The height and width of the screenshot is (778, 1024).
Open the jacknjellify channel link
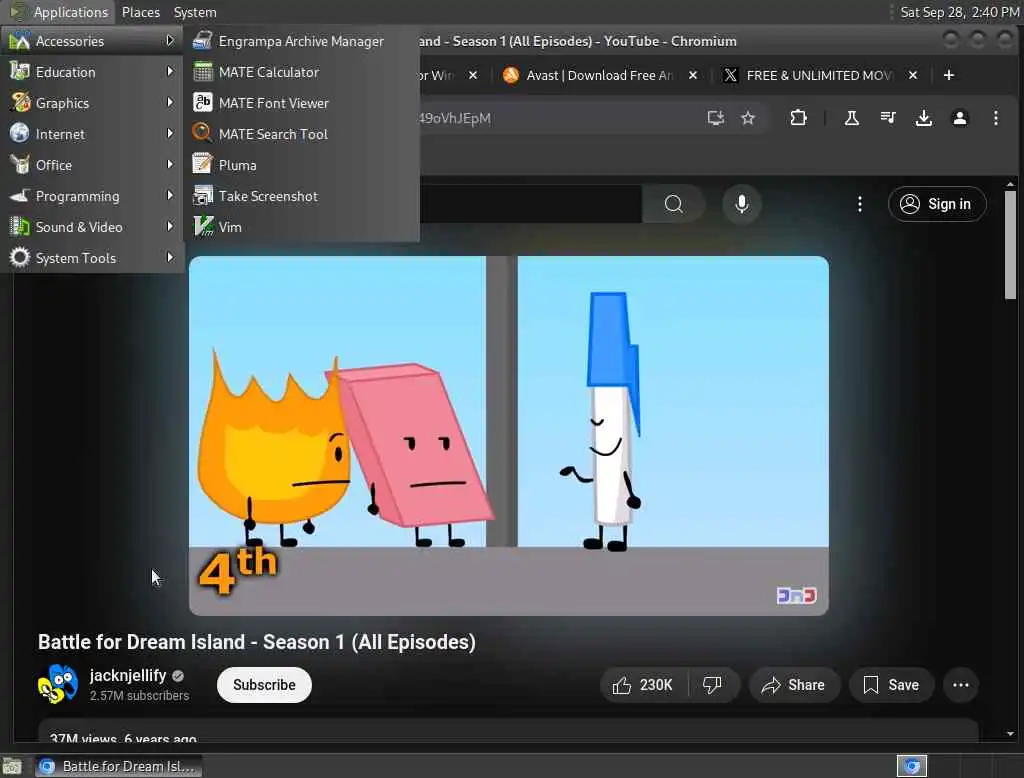128,675
